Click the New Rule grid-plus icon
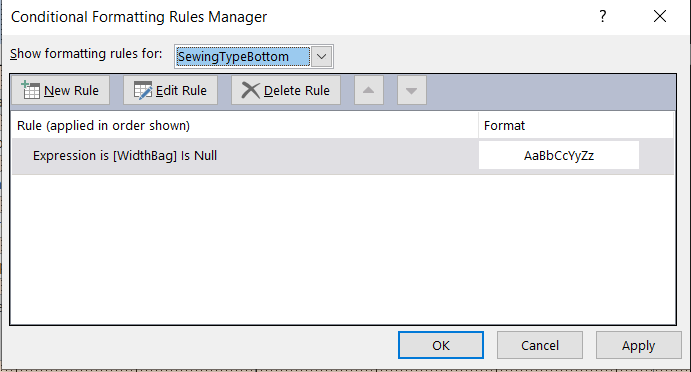The image size is (691, 372). [31, 90]
